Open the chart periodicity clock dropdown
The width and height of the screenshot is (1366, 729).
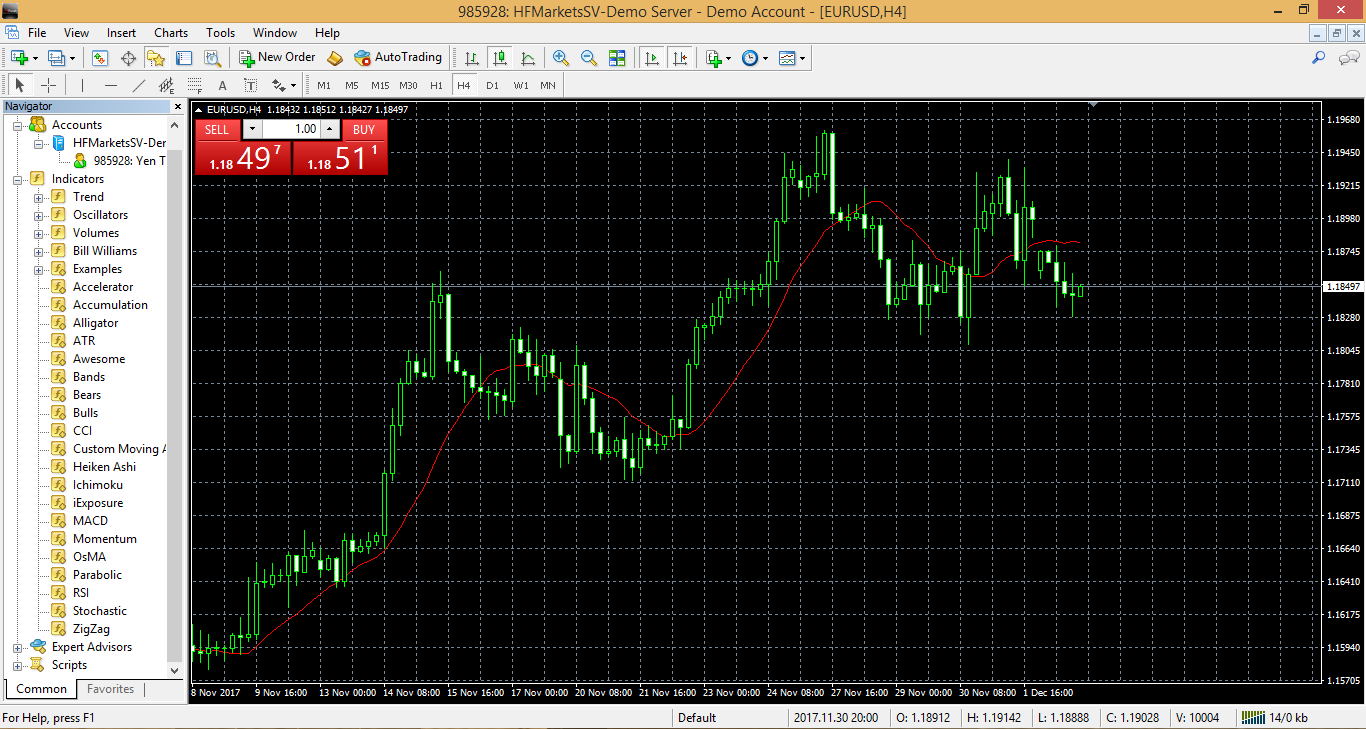coord(755,58)
